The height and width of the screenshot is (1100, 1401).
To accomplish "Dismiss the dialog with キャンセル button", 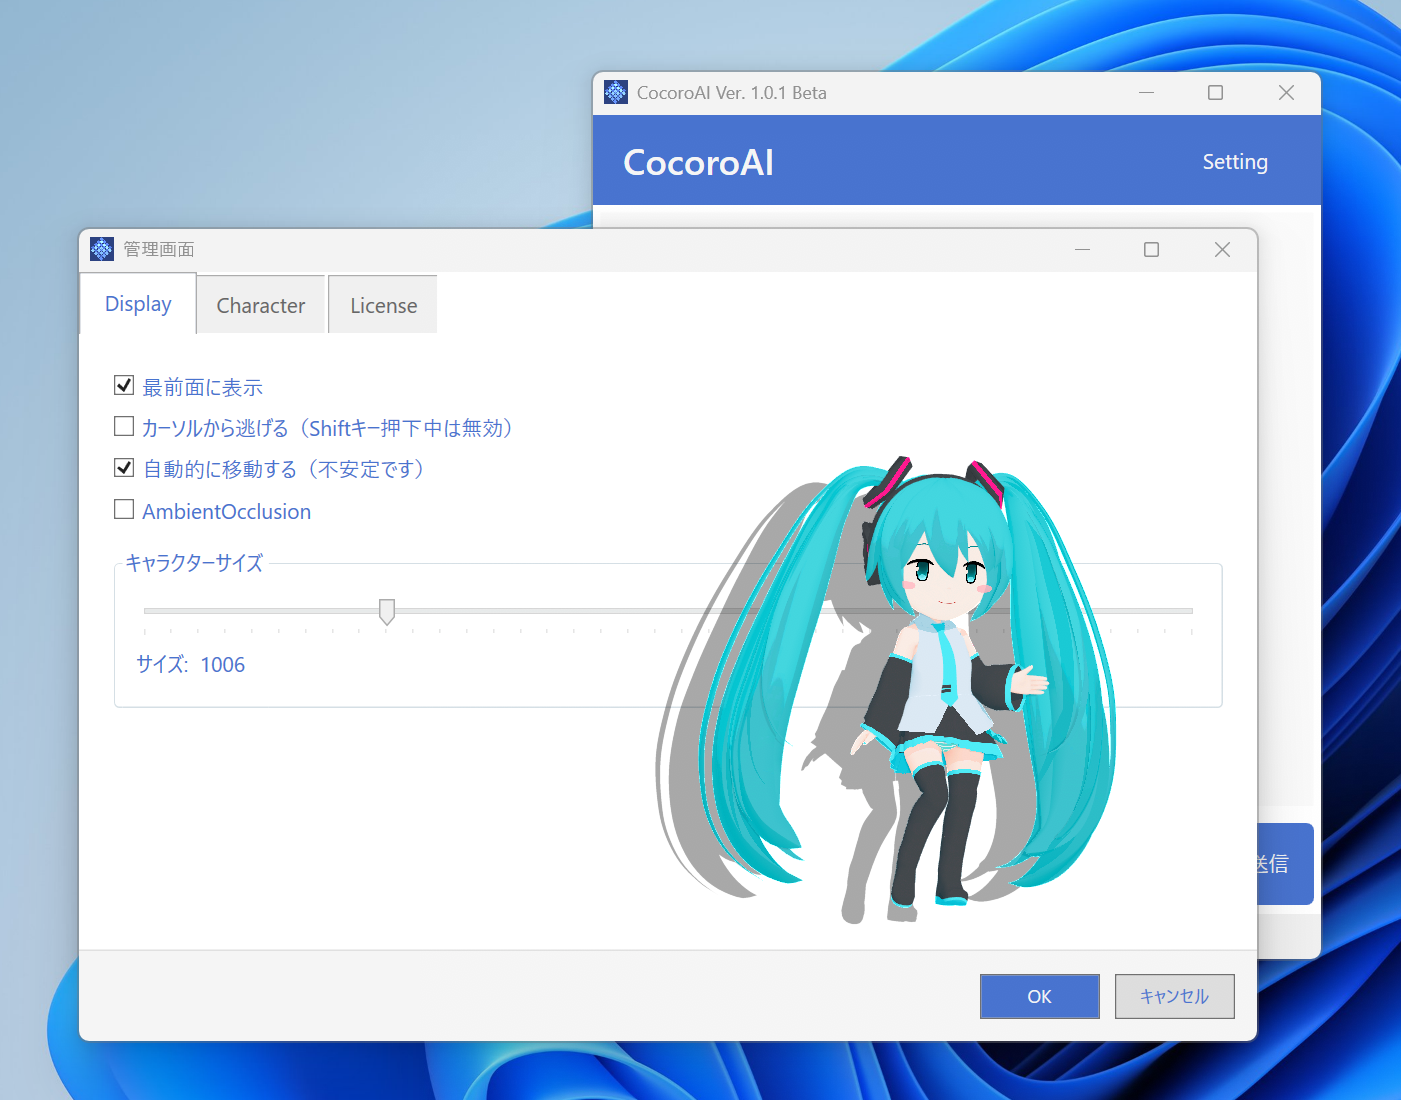I will 1174,996.
